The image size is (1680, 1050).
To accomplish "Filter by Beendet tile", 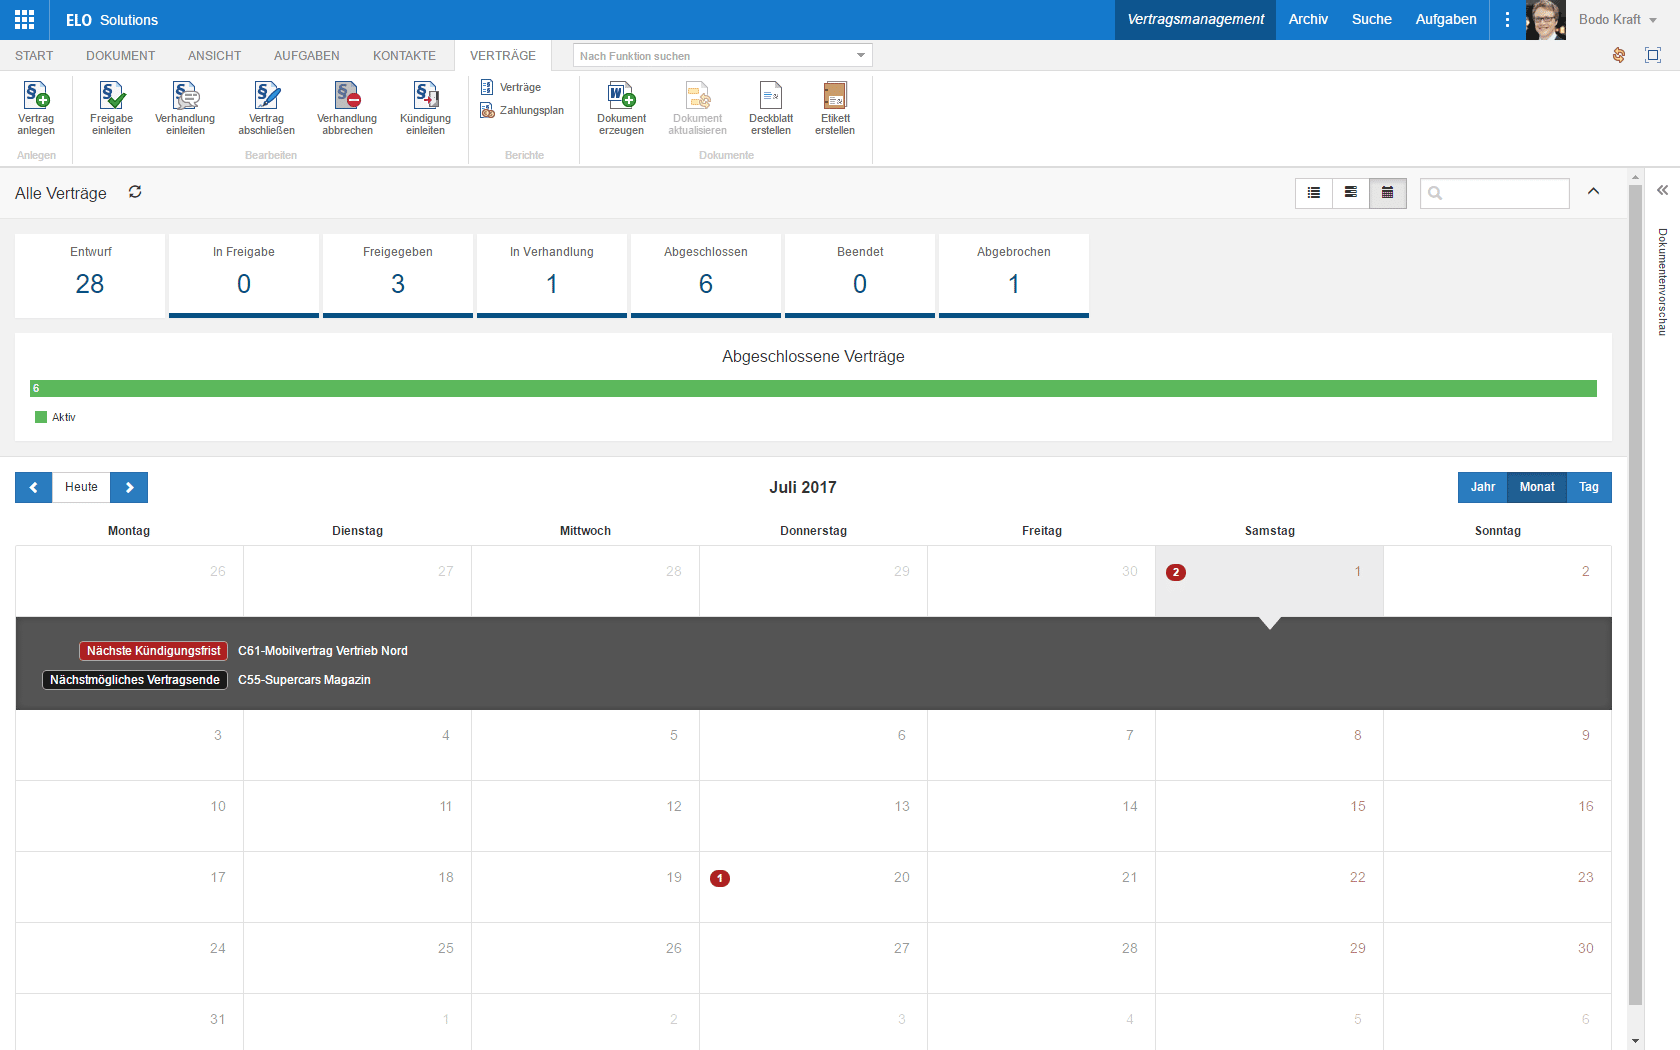I will point(860,275).
